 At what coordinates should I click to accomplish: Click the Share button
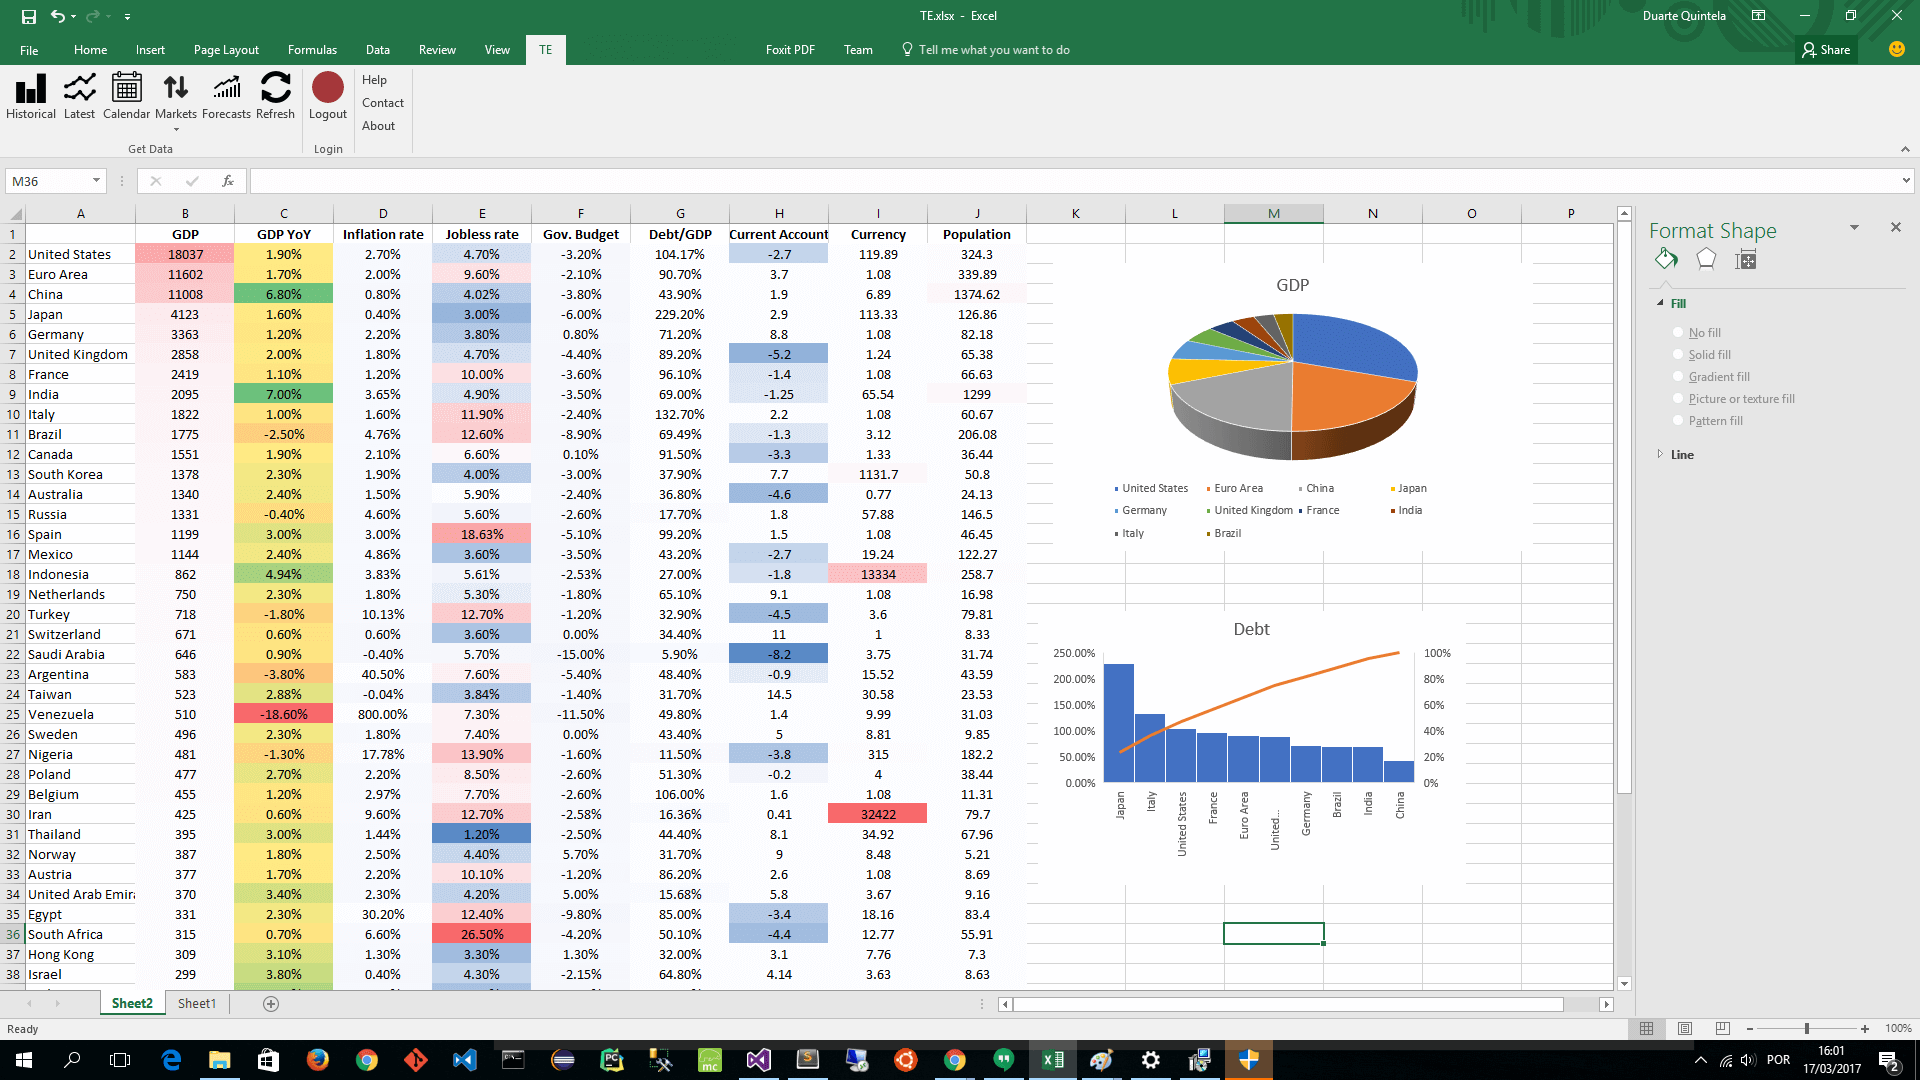tap(1826, 50)
